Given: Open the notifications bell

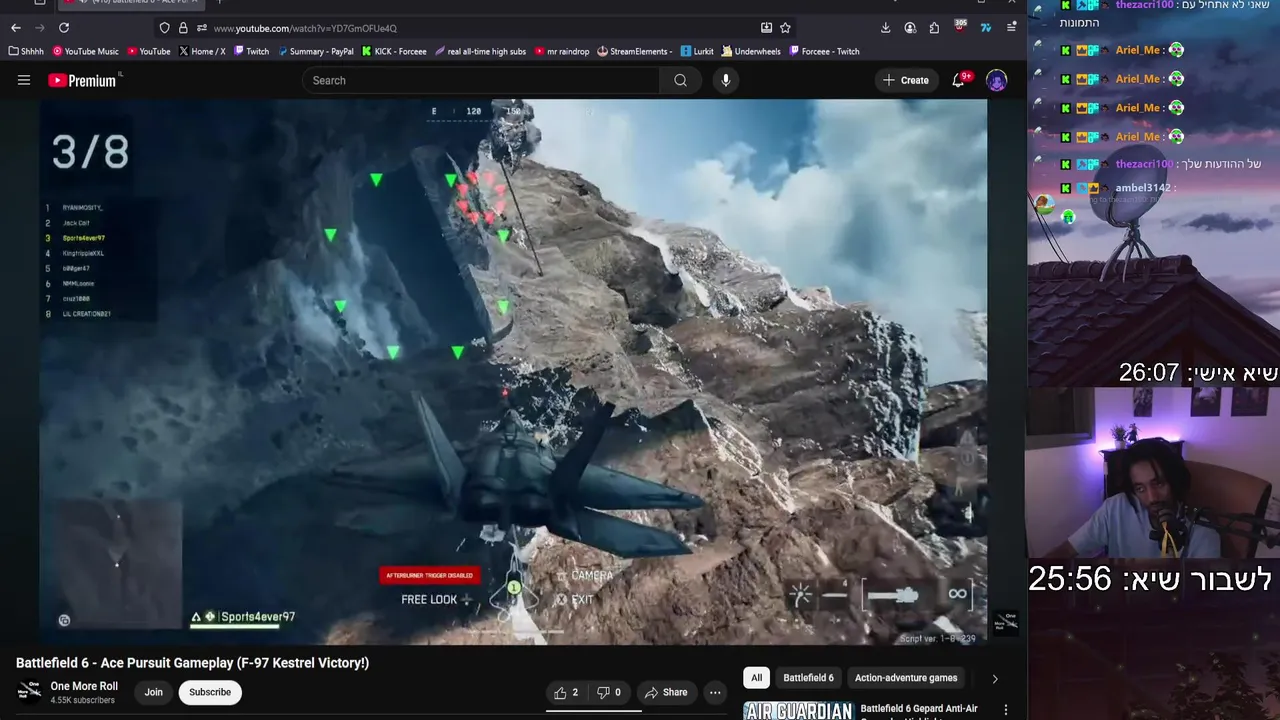Looking at the screenshot, I should [959, 80].
